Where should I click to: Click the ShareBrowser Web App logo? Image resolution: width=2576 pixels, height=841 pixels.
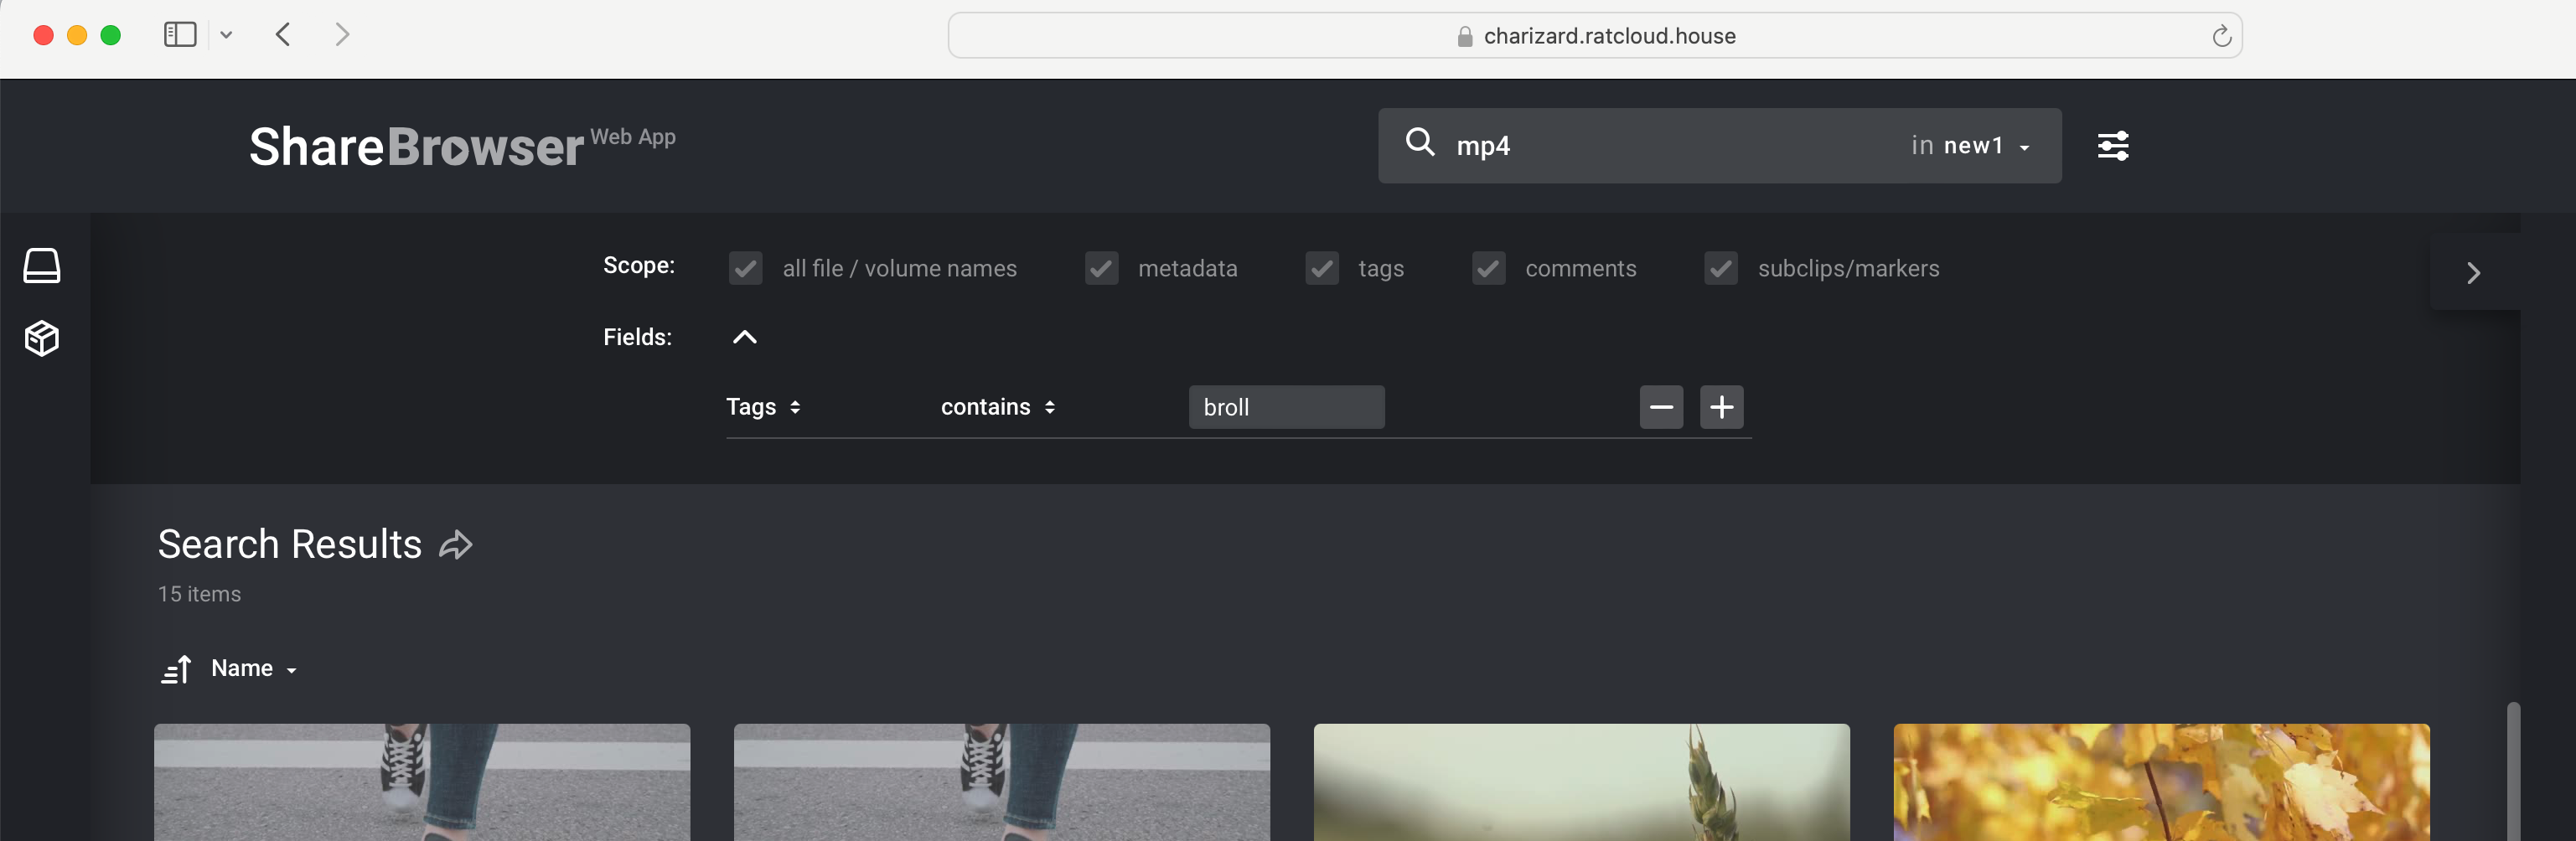462,146
